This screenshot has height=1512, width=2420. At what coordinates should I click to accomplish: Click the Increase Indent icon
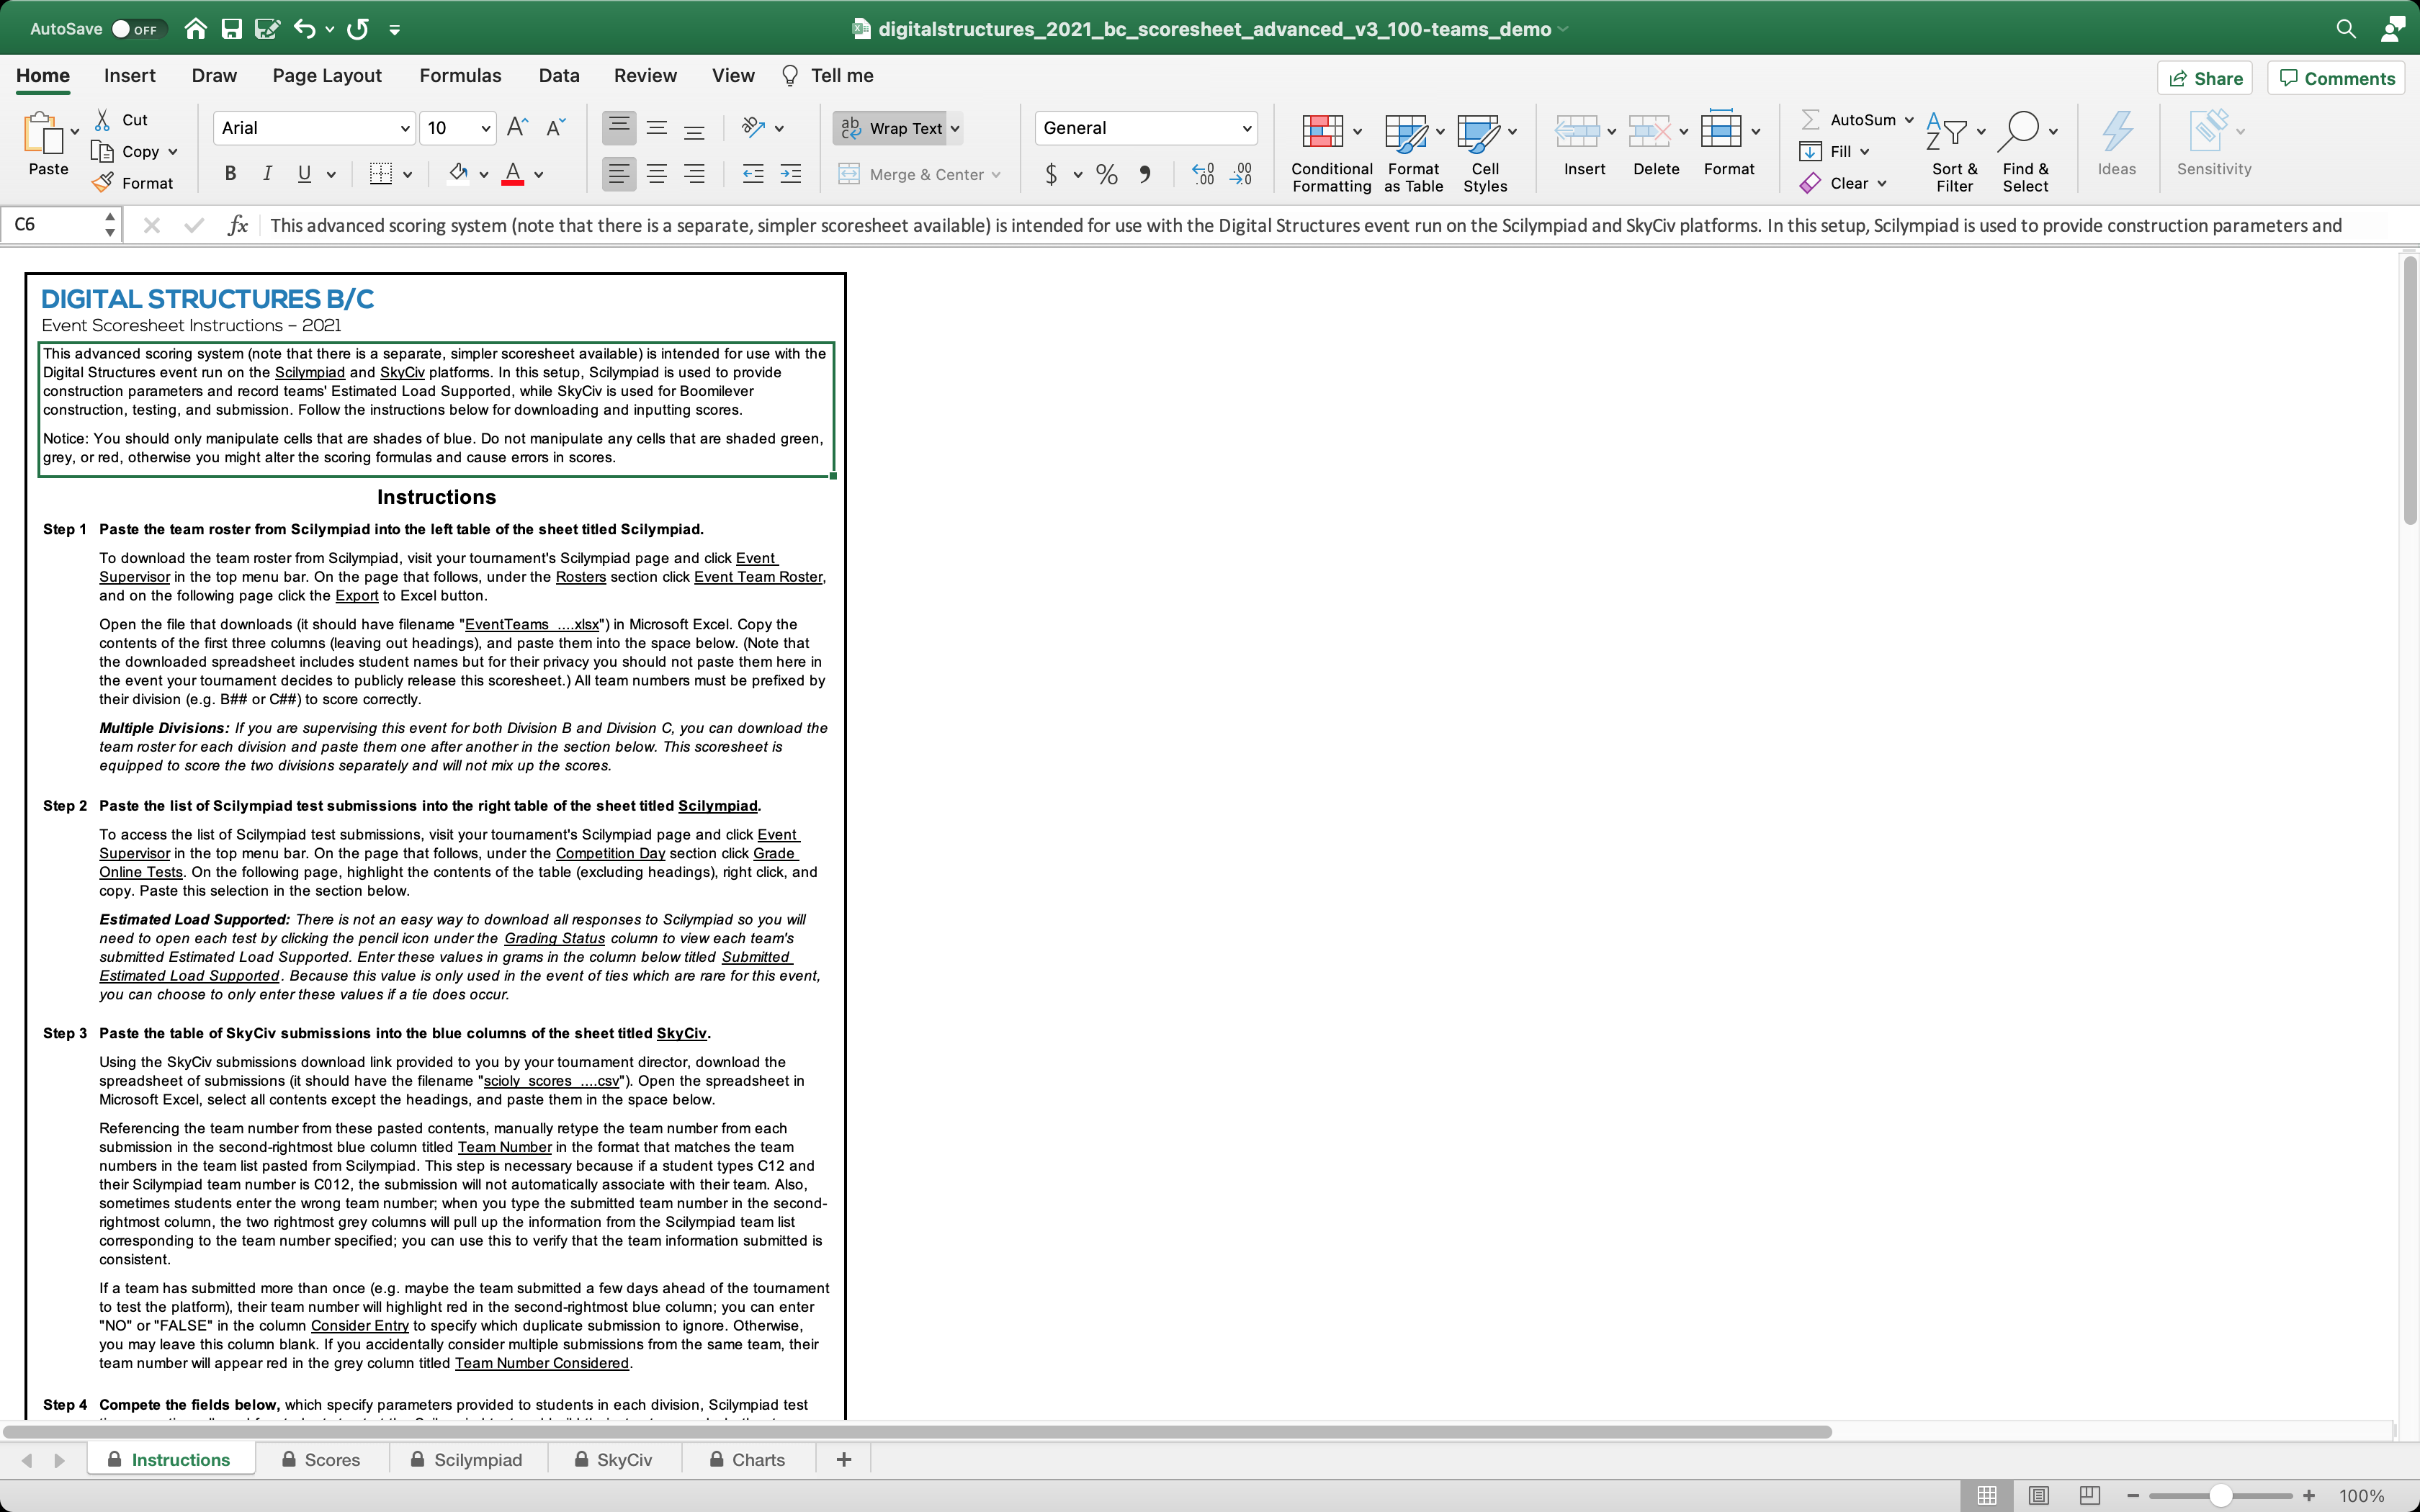[790, 174]
